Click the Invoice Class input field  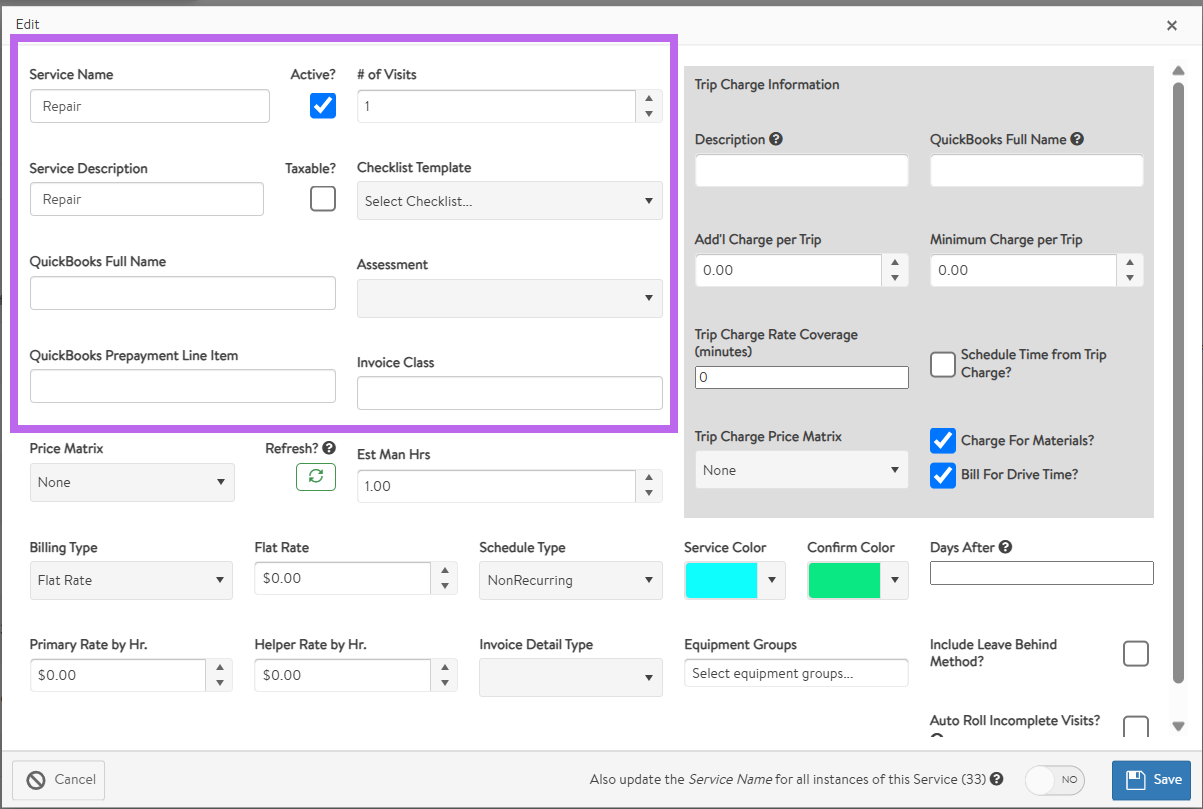pos(509,393)
